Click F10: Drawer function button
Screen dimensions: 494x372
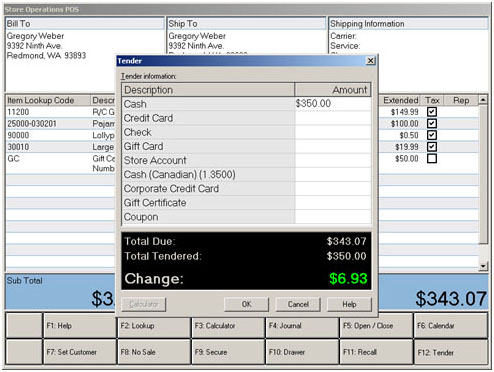pyautogui.click(x=302, y=352)
